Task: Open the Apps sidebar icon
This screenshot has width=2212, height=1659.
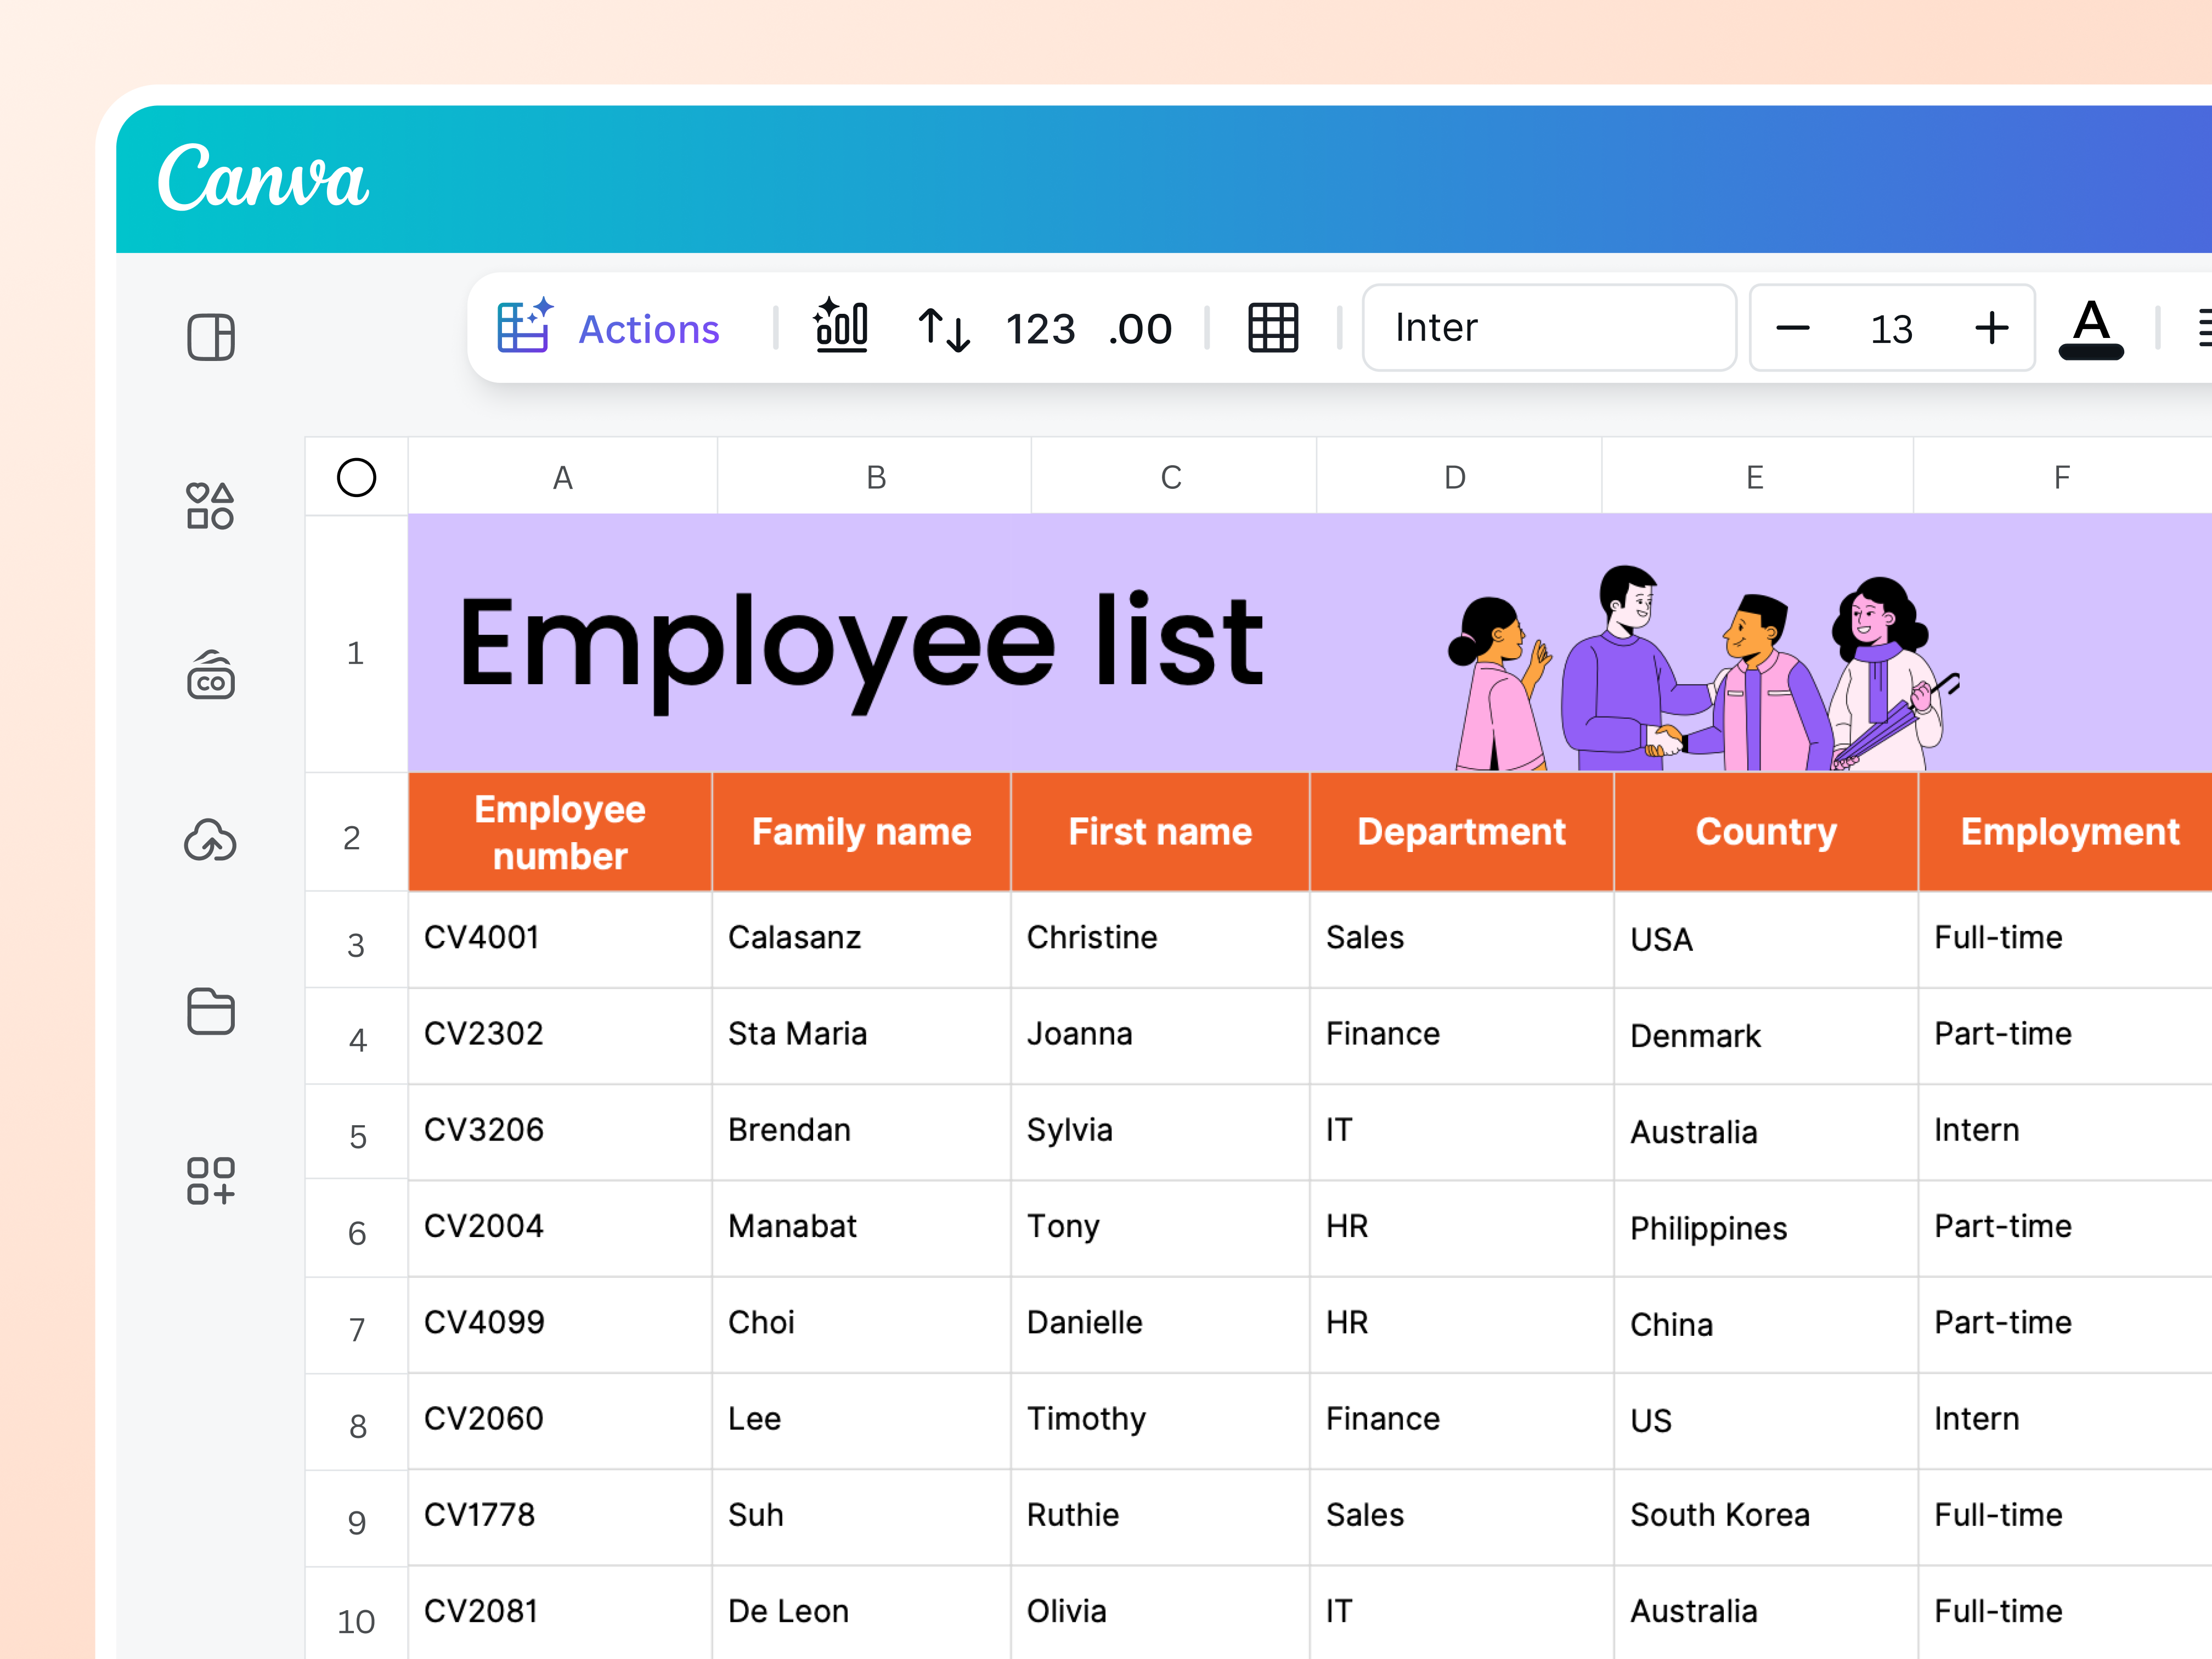Action: point(211,1181)
